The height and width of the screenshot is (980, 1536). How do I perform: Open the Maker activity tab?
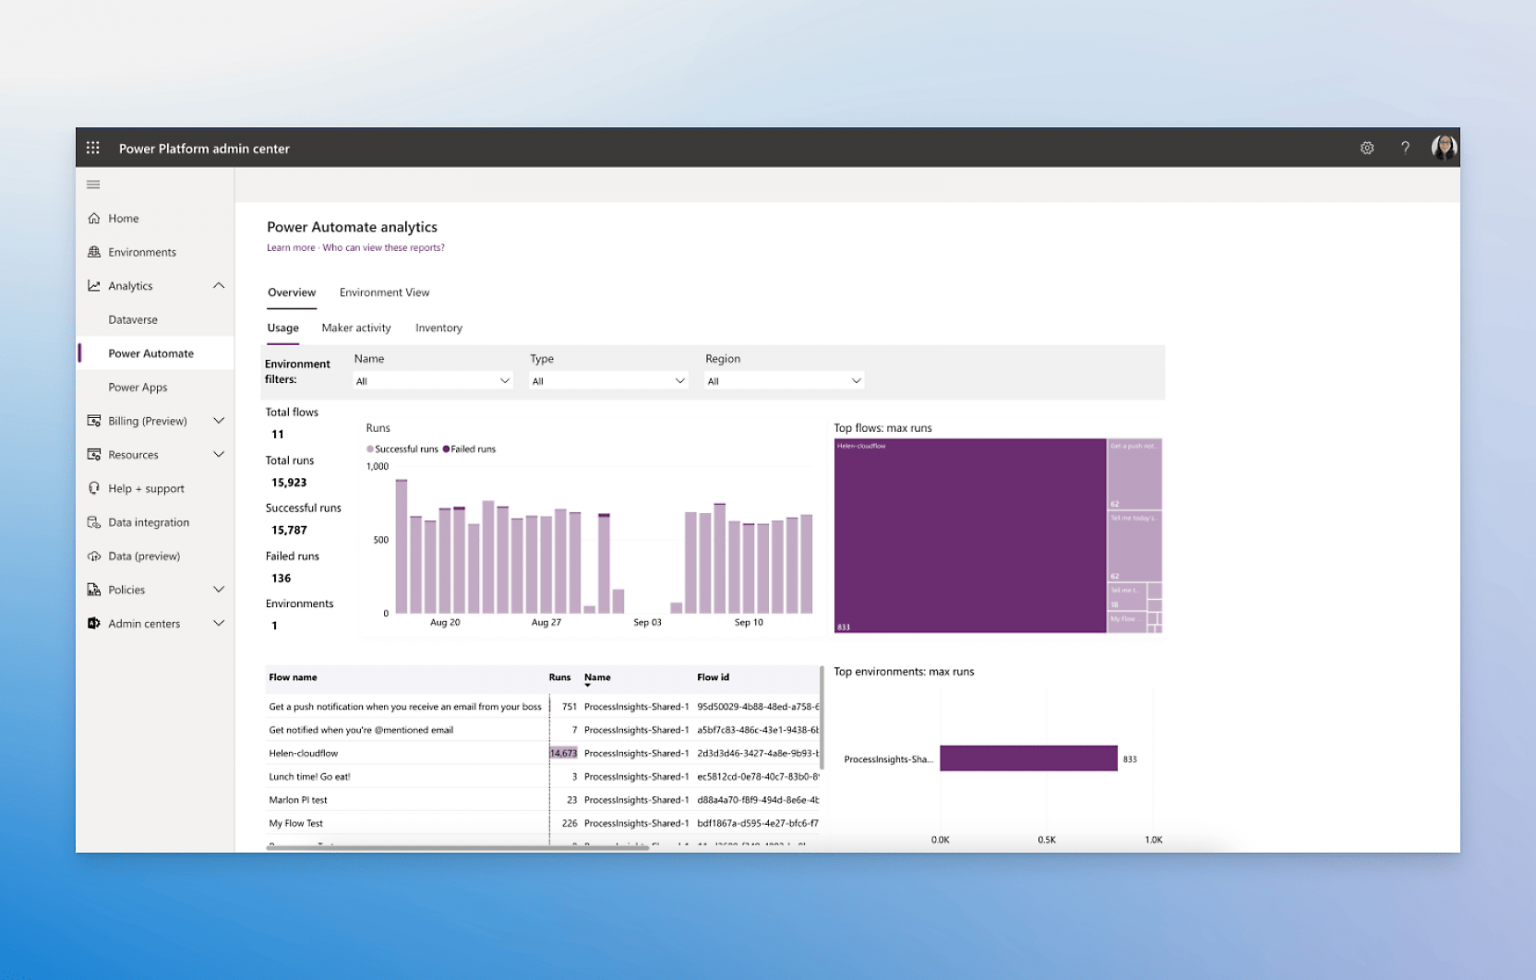click(356, 328)
